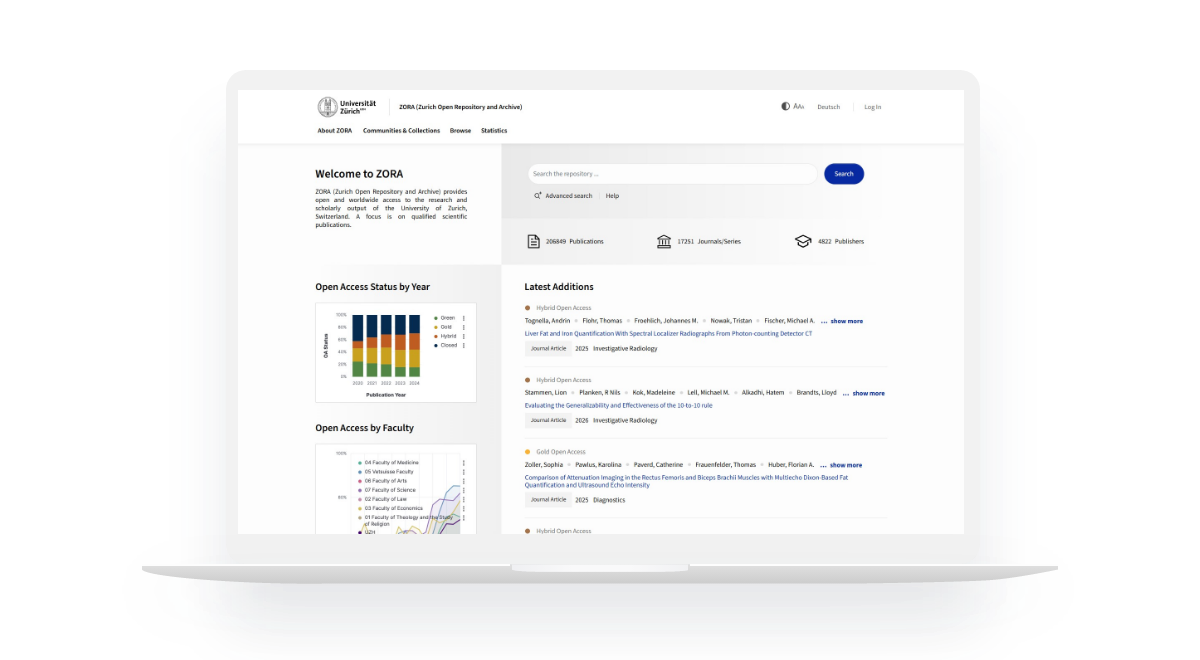This screenshot has height=660, width=1200.
Task: Click the 04 Faculty of Medicine legend swatch
Action: coord(359,463)
